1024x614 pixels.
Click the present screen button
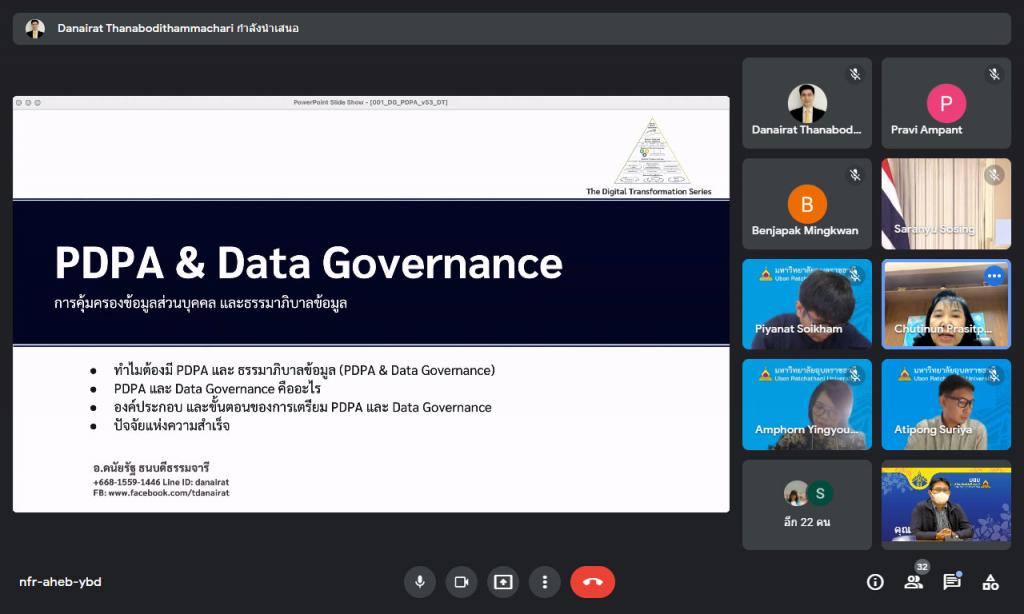(x=503, y=582)
